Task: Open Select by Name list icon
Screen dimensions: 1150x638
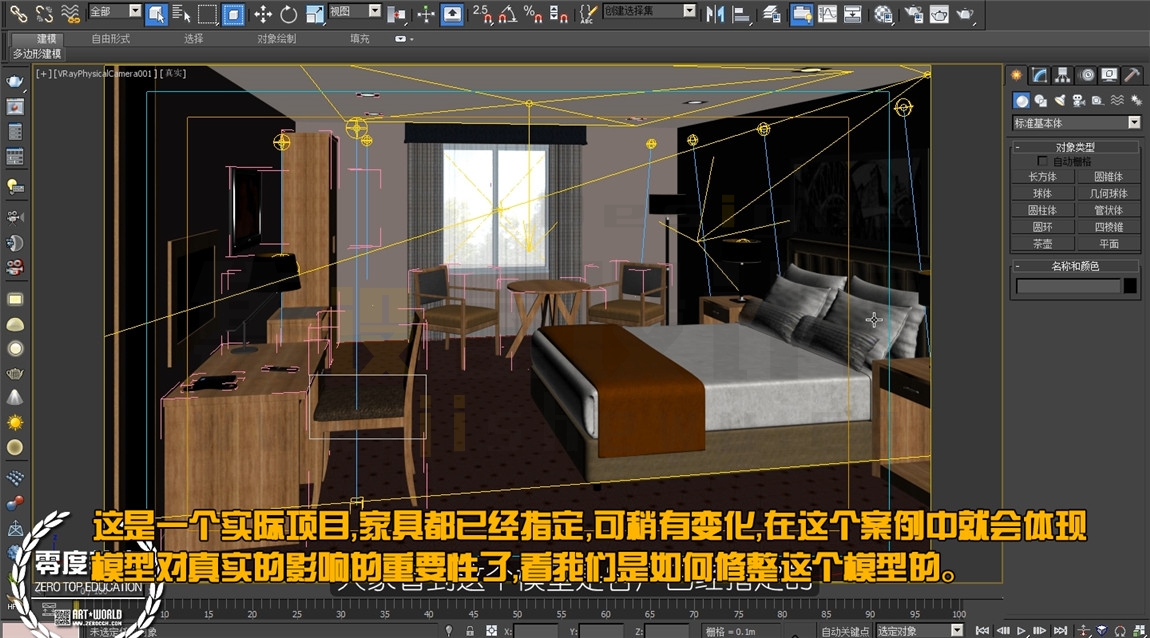Action: (181, 13)
